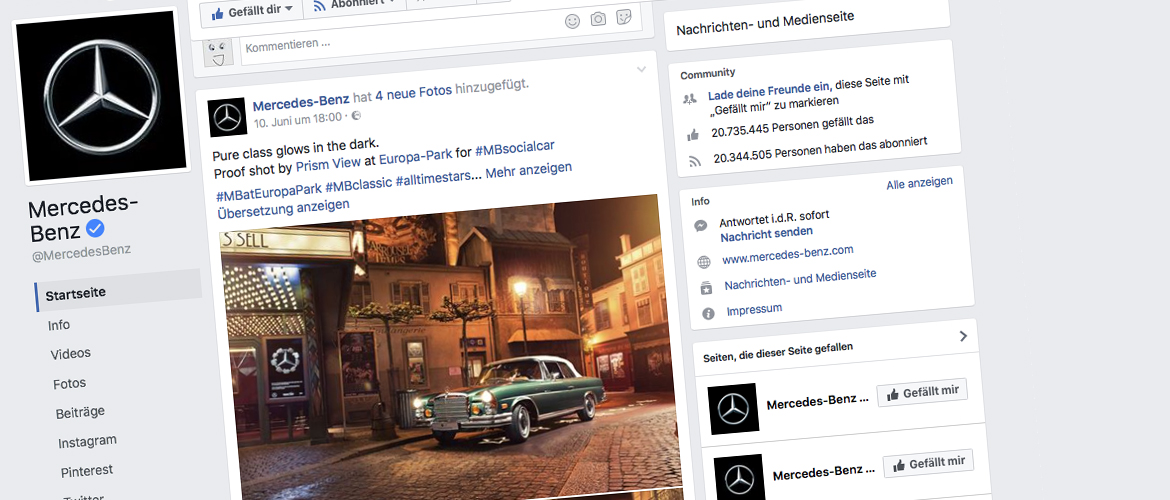Open the Info sidebar tab
This screenshot has height=500, width=1170.
(59, 325)
